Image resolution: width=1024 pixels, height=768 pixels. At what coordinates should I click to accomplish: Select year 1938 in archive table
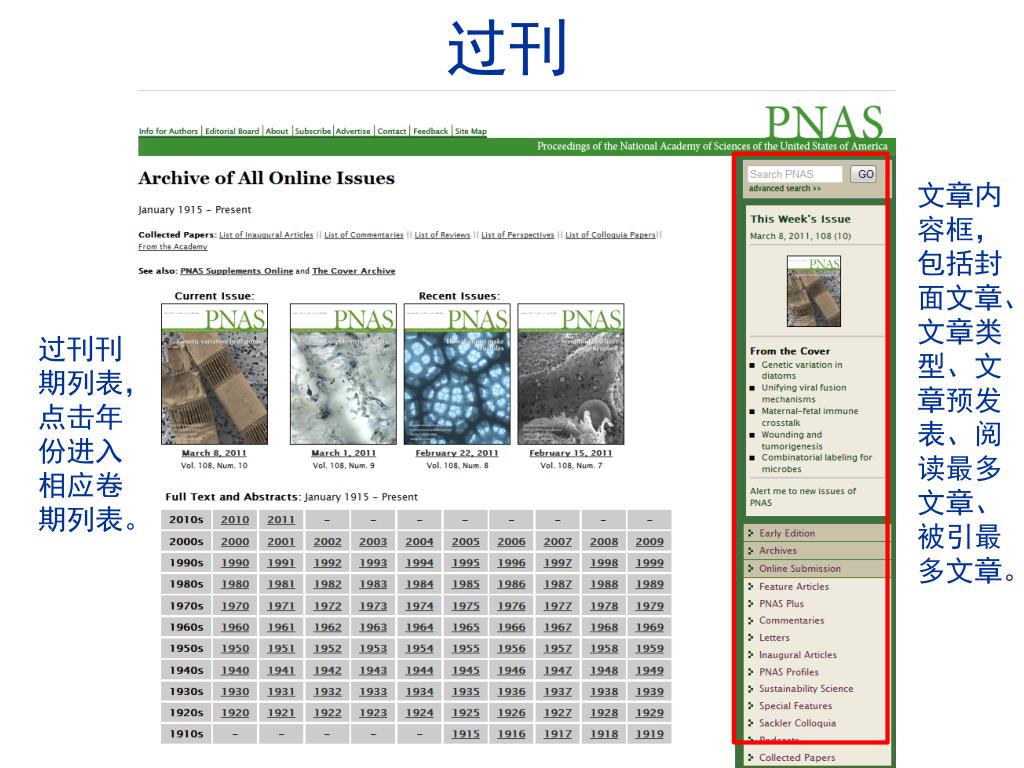604,692
